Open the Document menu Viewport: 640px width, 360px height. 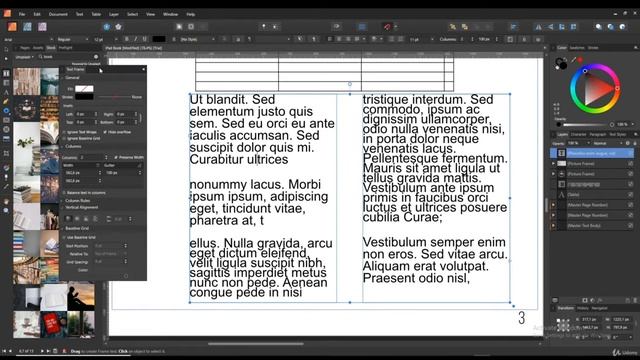point(58,14)
